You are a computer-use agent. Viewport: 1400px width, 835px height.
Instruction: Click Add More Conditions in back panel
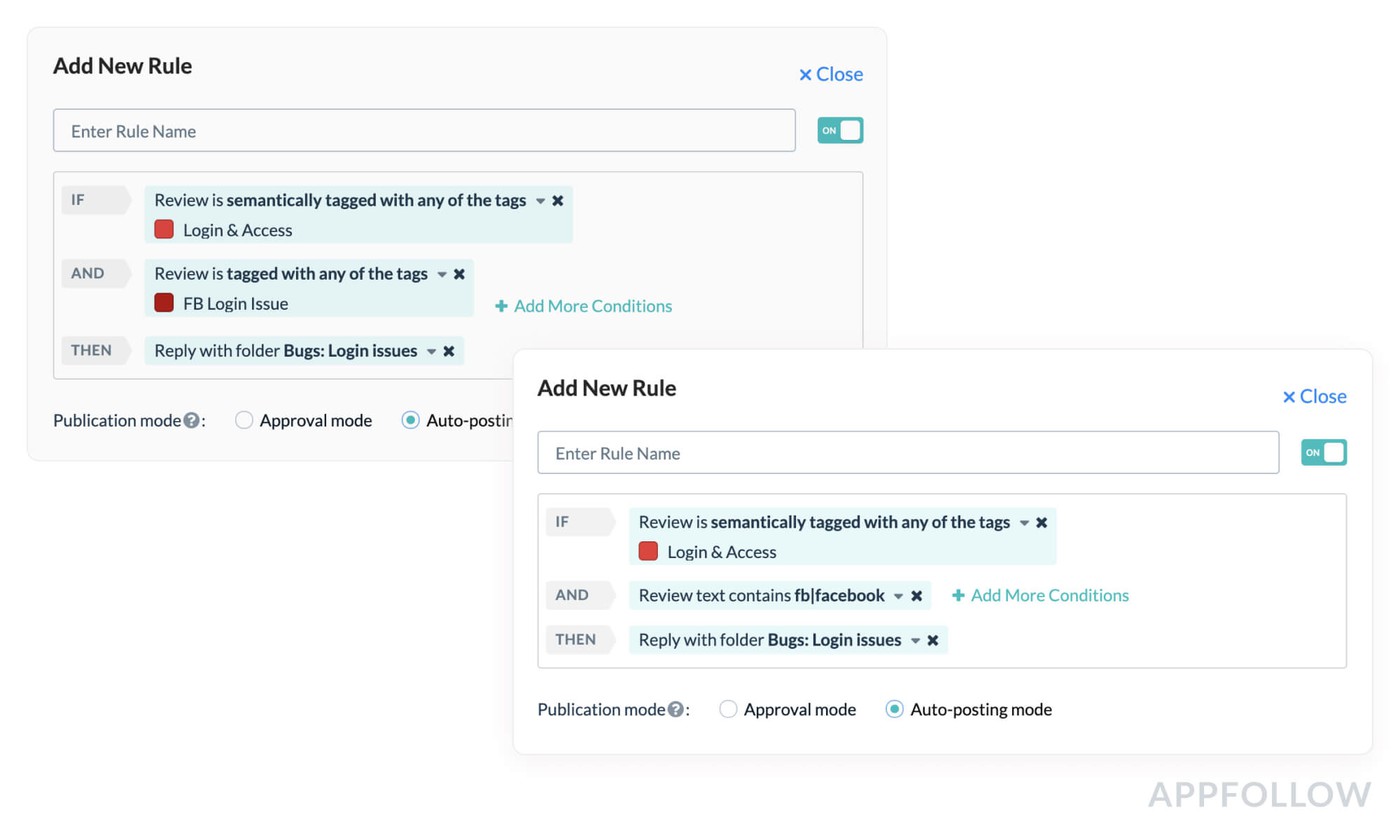click(583, 306)
